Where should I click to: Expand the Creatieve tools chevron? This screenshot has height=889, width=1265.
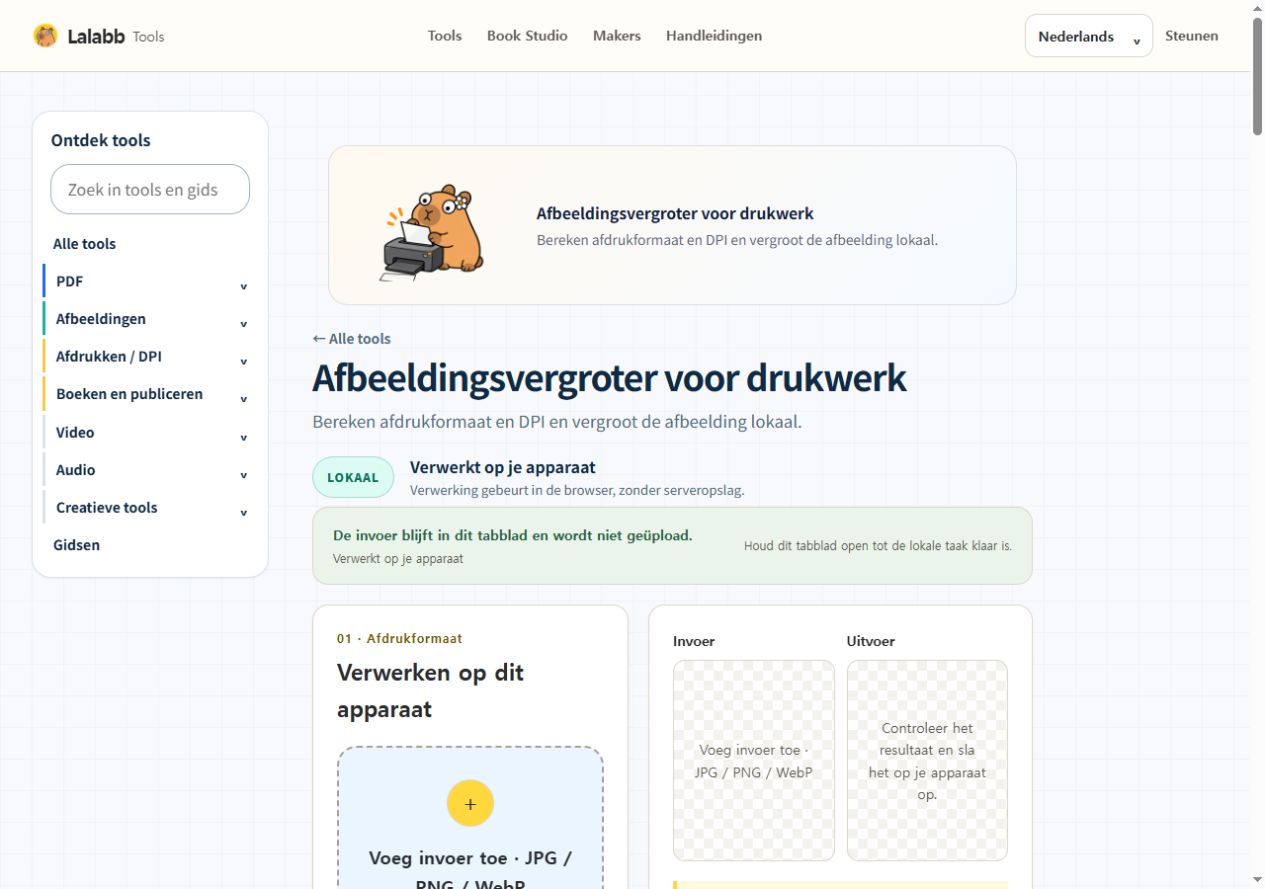[243, 513]
